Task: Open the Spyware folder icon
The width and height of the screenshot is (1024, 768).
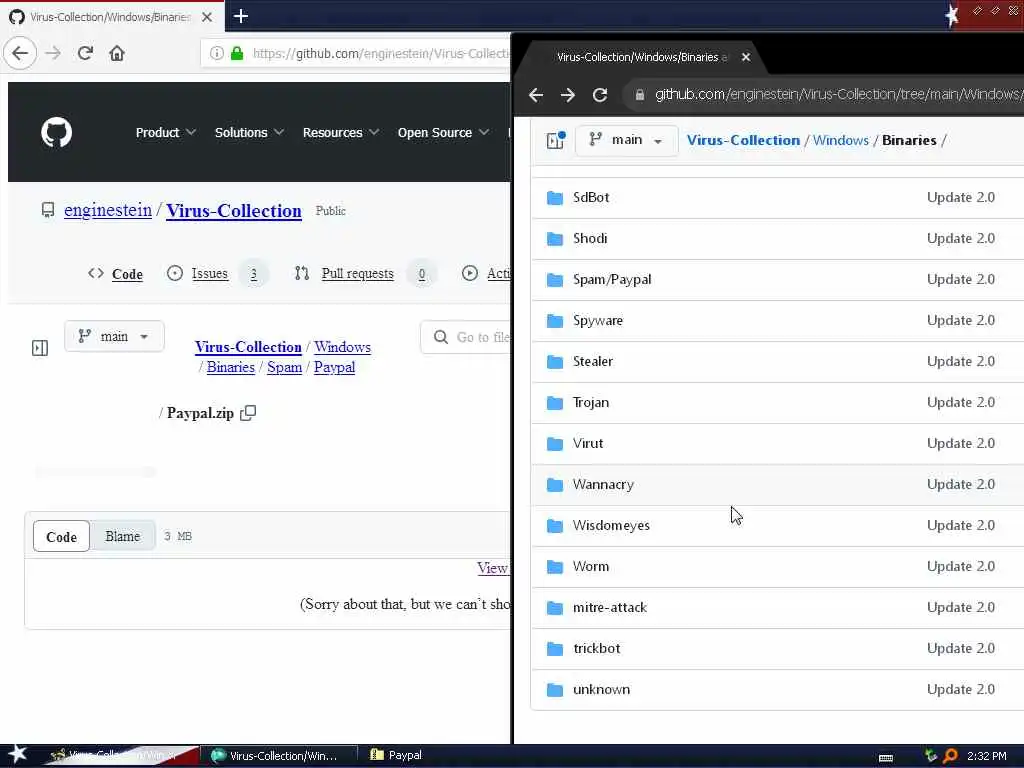Action: [x=555, y=321]
